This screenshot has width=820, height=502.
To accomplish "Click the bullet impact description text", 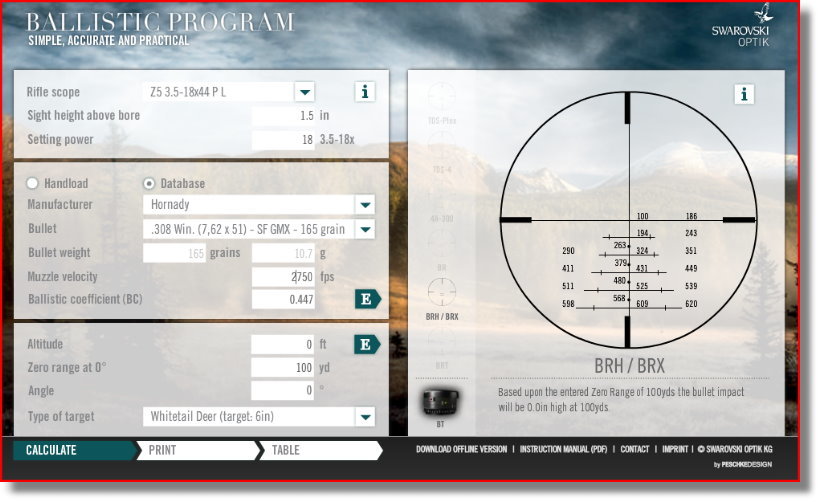I will click(x=621, y=400).
